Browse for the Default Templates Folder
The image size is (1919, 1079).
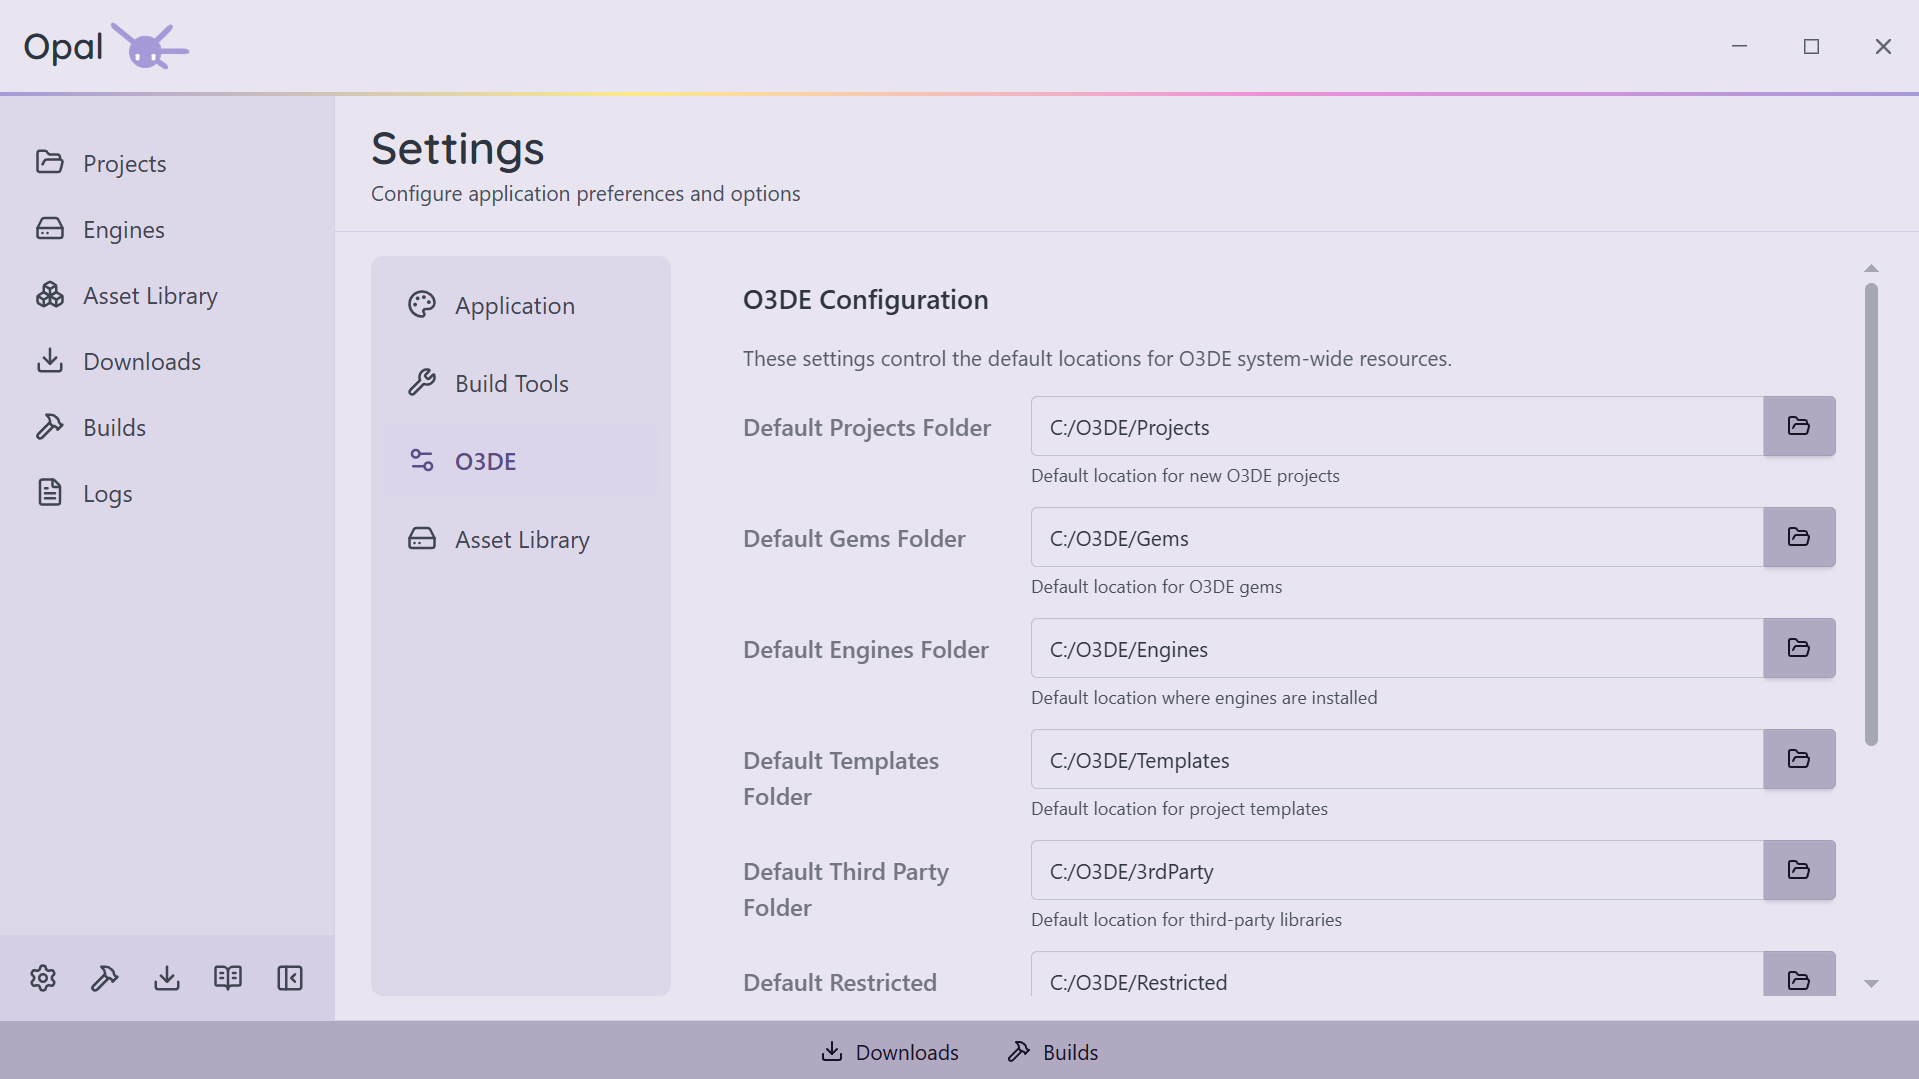pos(1799,760)
